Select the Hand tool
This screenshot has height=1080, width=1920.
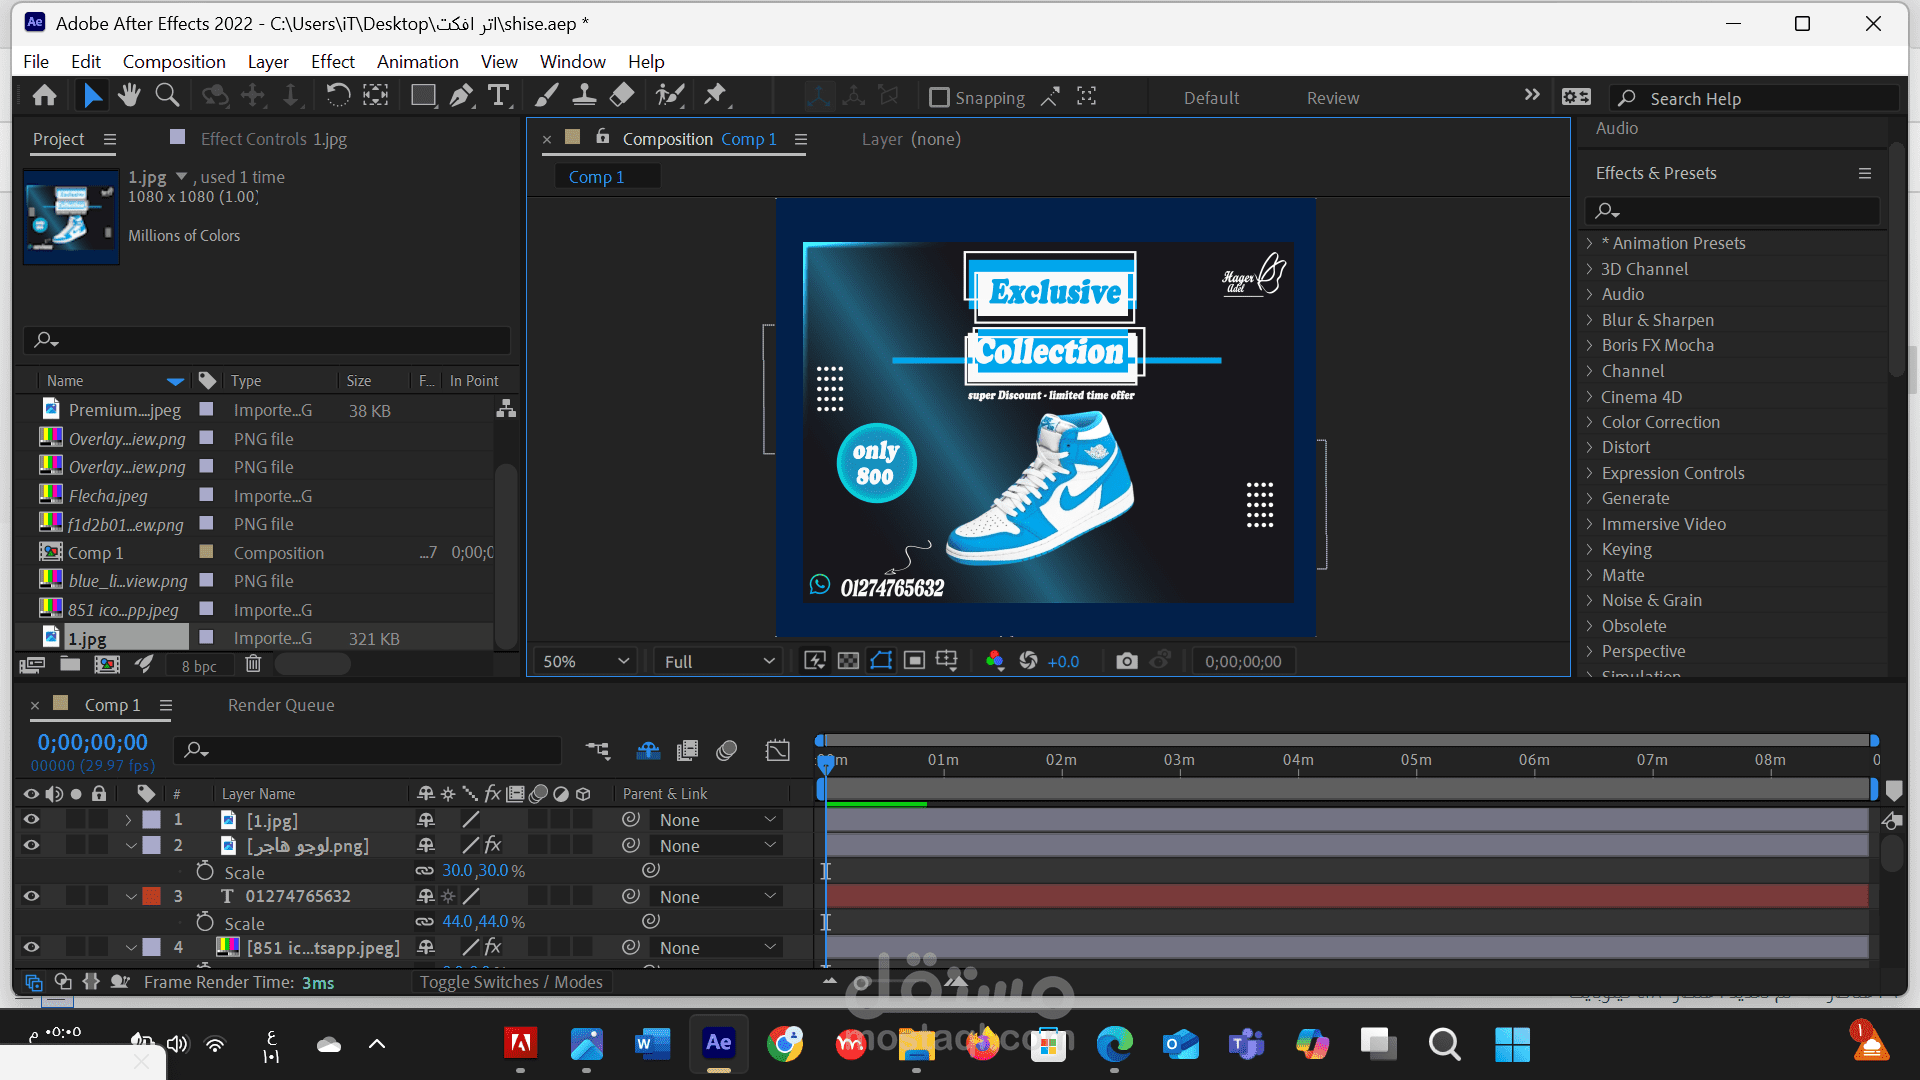point(129,96)
